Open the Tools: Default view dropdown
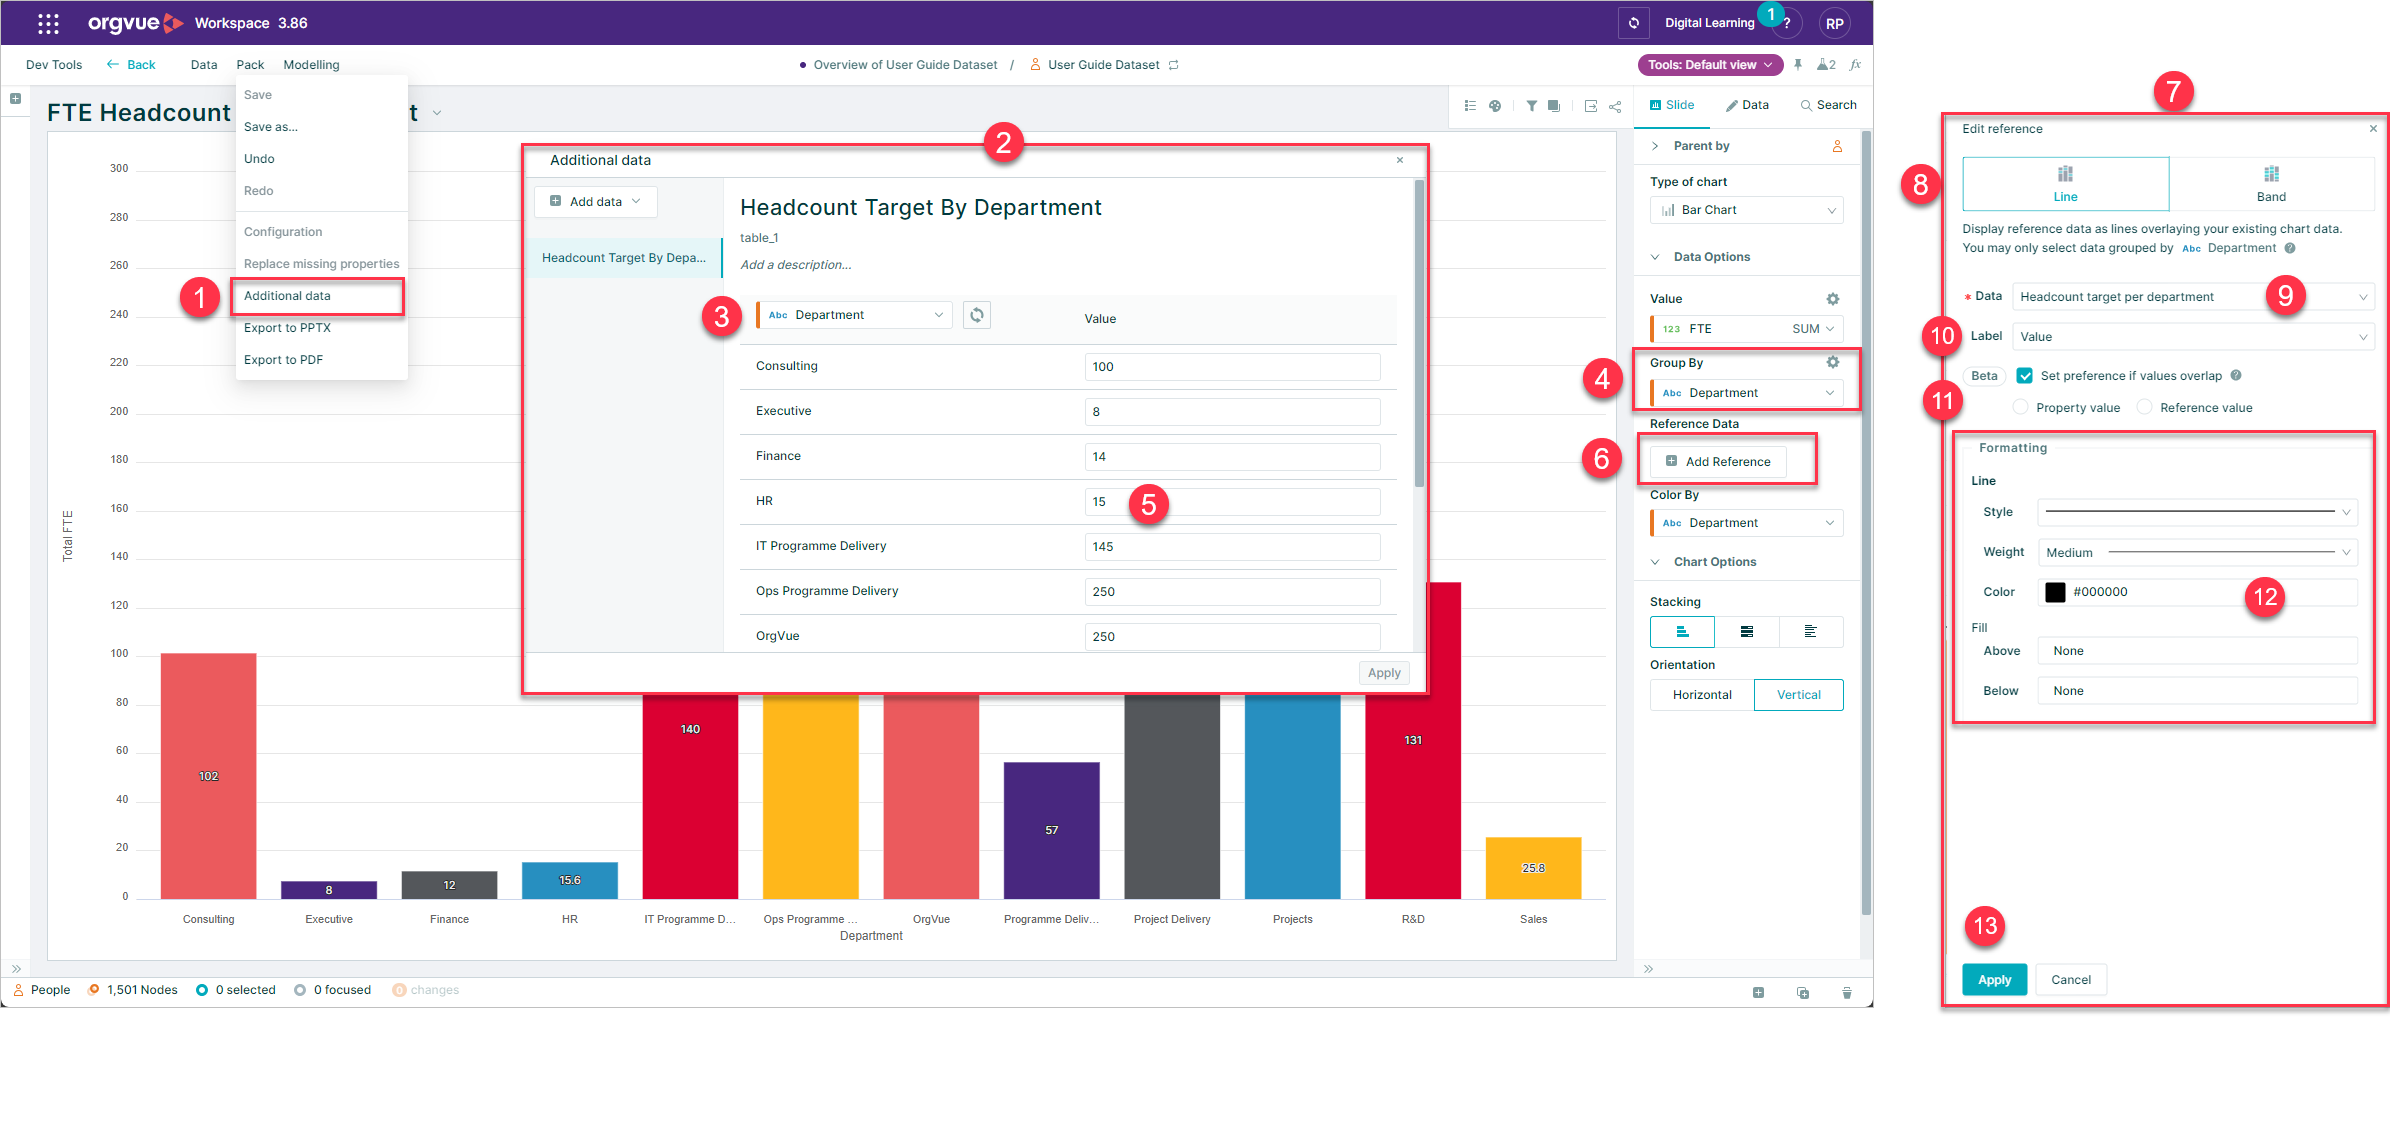The width and height of the screenshot is (2390, 1138). pos(1710,65)
